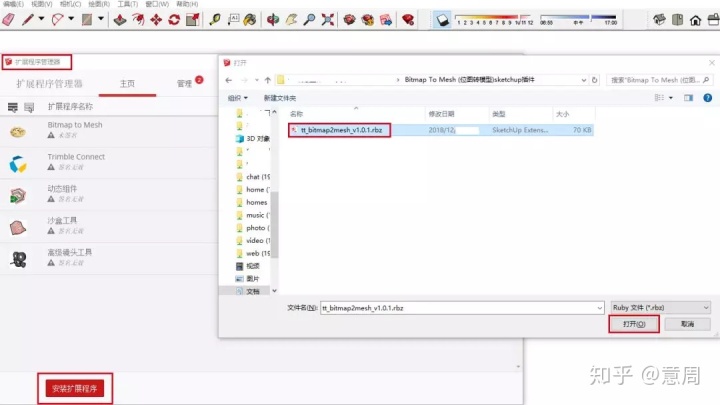
Task: Select the Orbit camera tool
Action: [x=273, y=19]
